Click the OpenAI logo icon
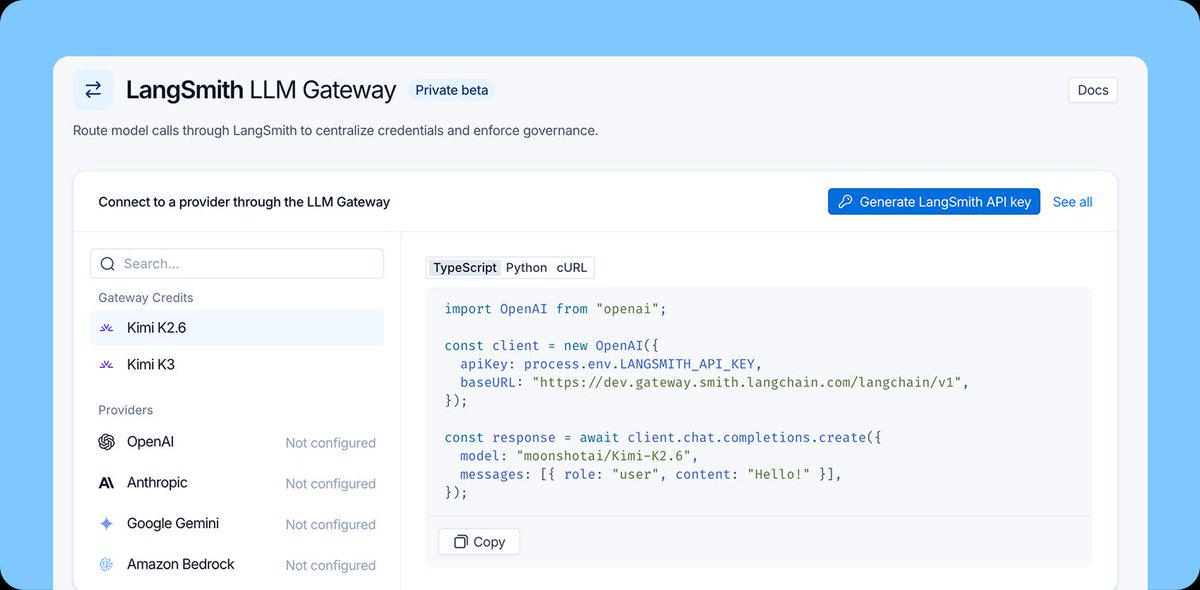This screenshot has height=590, width=1200. (107, 442)
